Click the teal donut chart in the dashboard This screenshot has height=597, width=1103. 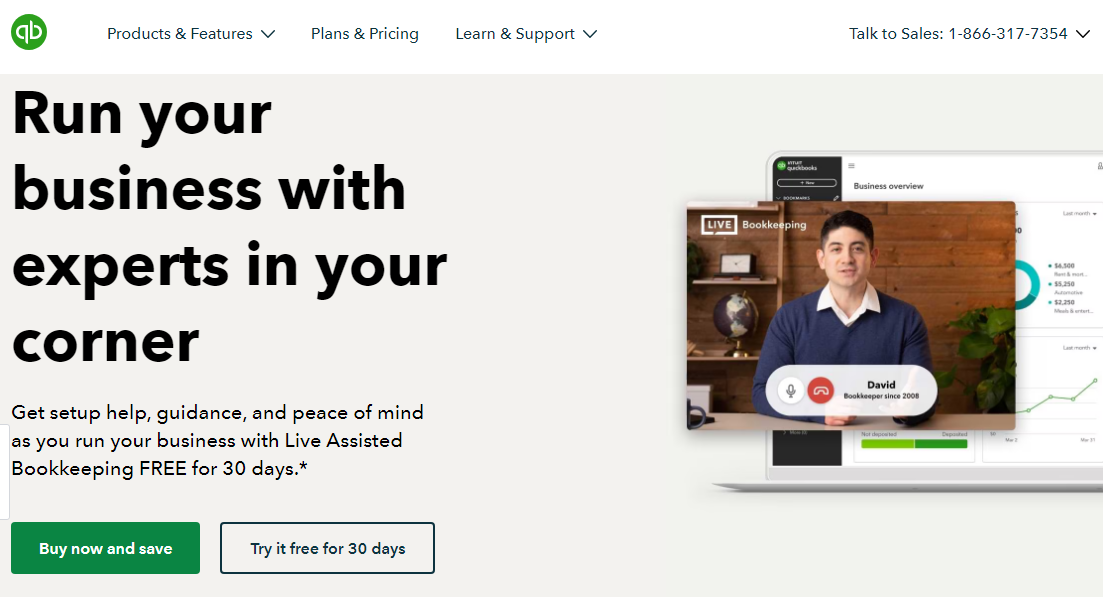tap(1028, 285)
